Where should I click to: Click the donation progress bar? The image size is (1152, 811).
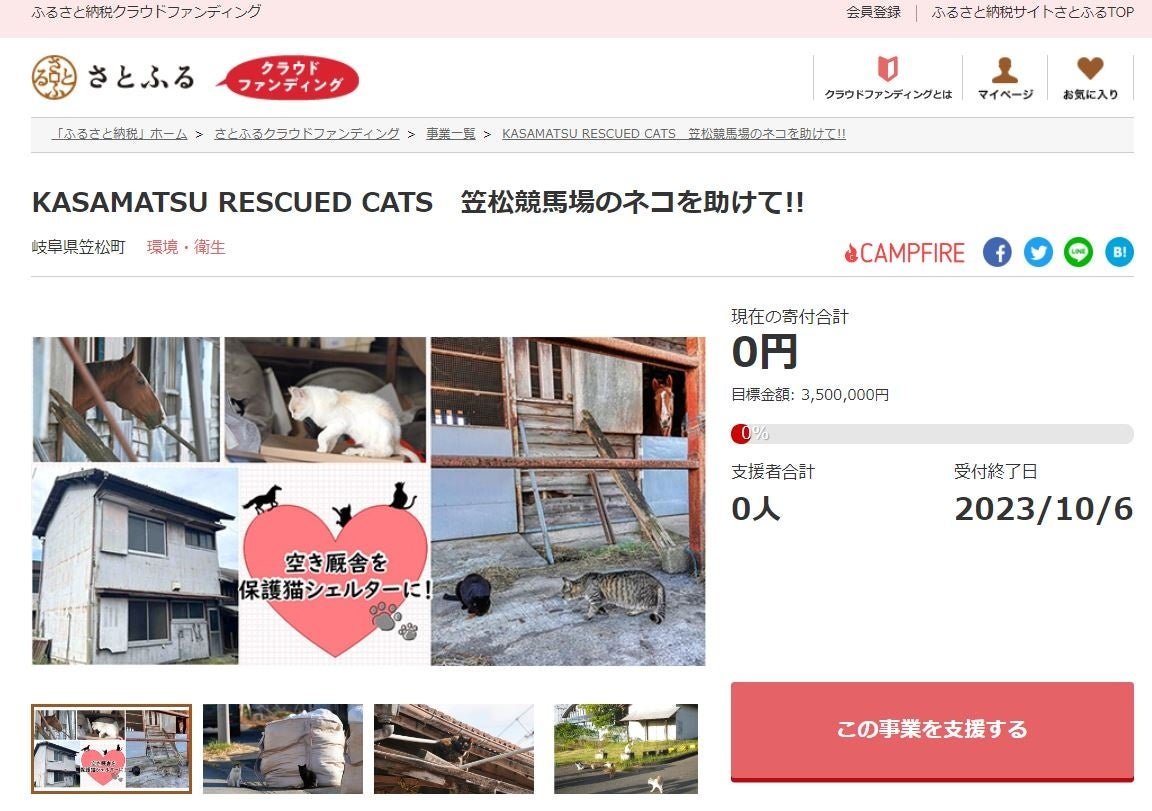pyautogui.click(x=932, y=433)
